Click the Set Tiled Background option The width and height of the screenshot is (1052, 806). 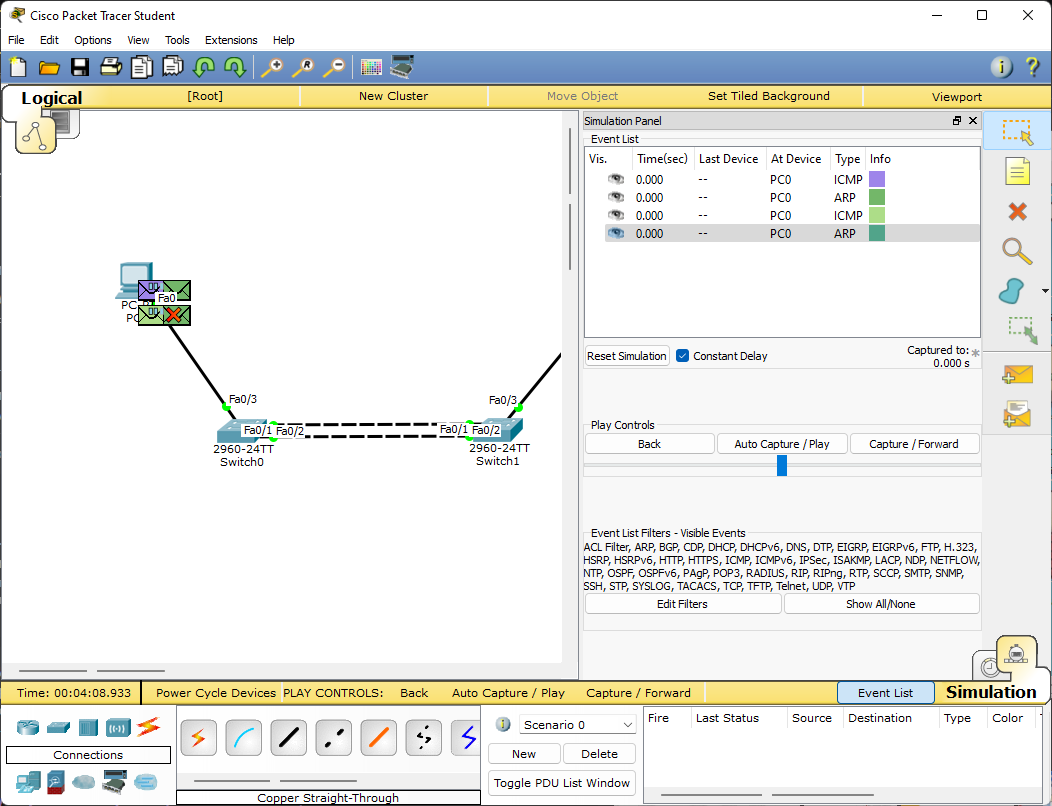click(x=769, y=96)
